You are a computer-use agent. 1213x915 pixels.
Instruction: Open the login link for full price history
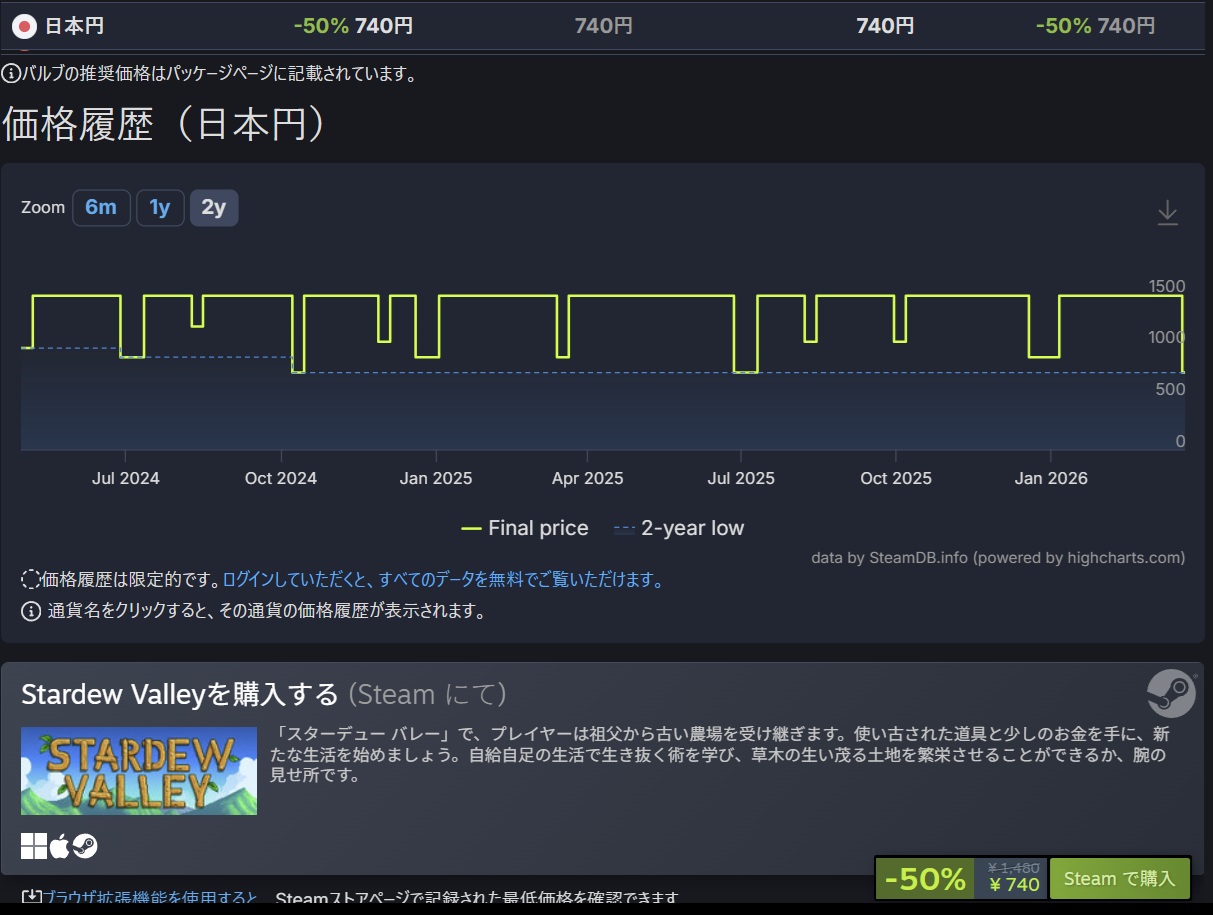click(442, 580)
